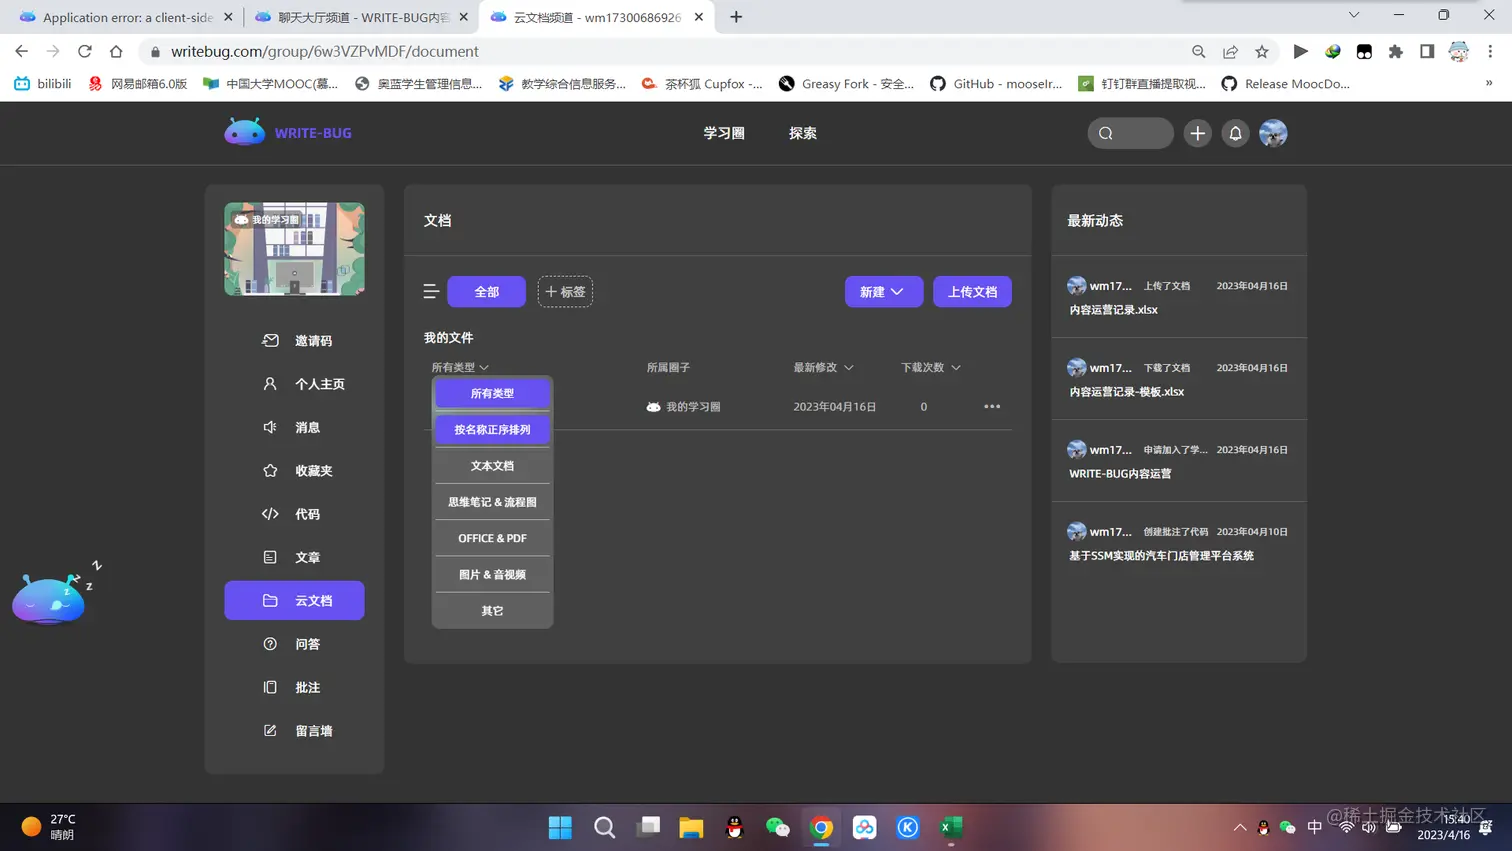
Task: Bookmark this page with star icon
Action: (x=1262, y=51)
